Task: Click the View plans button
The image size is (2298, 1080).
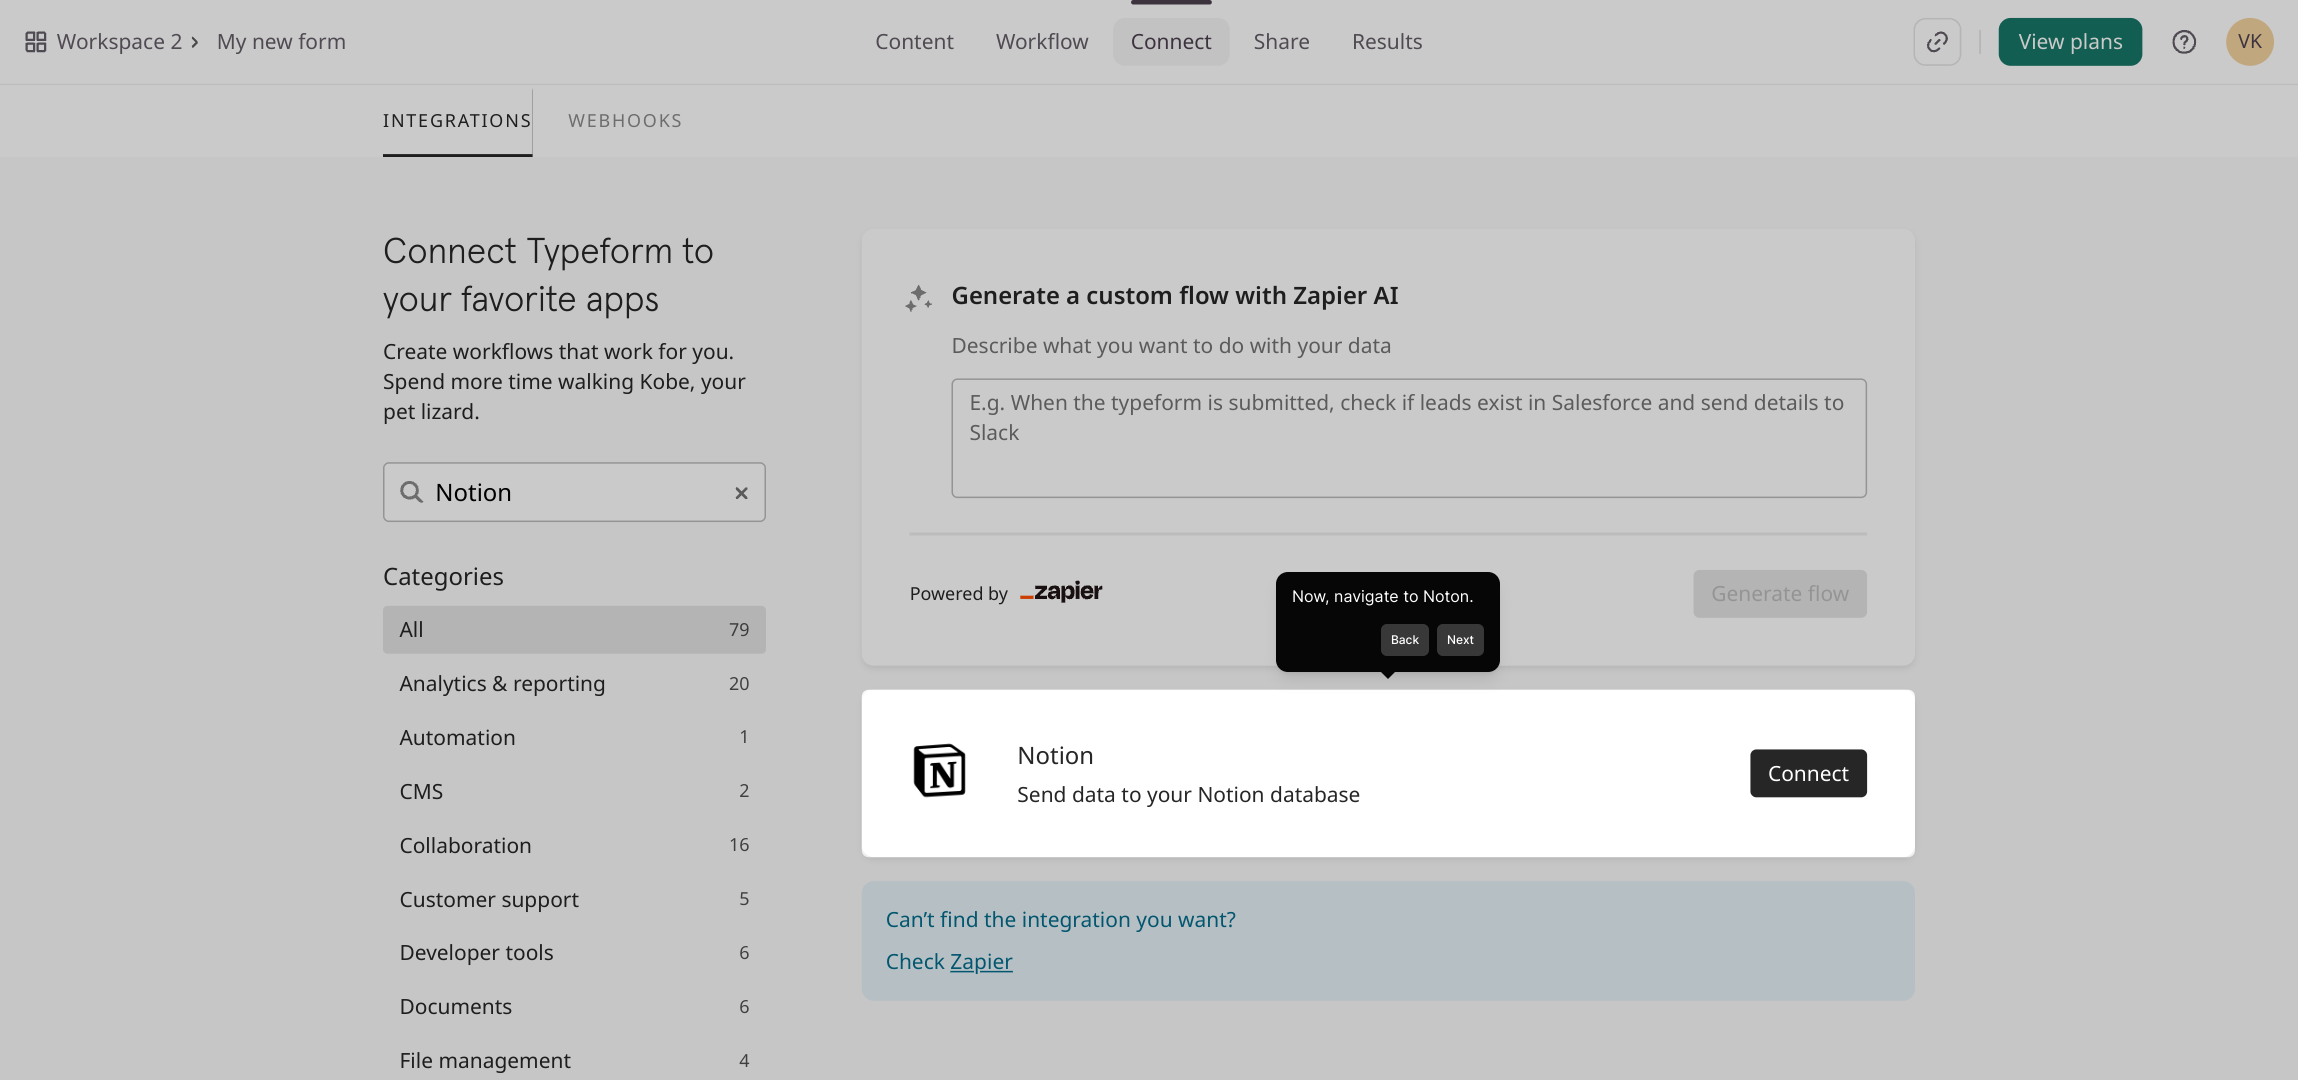Action: click(2069, 42)
